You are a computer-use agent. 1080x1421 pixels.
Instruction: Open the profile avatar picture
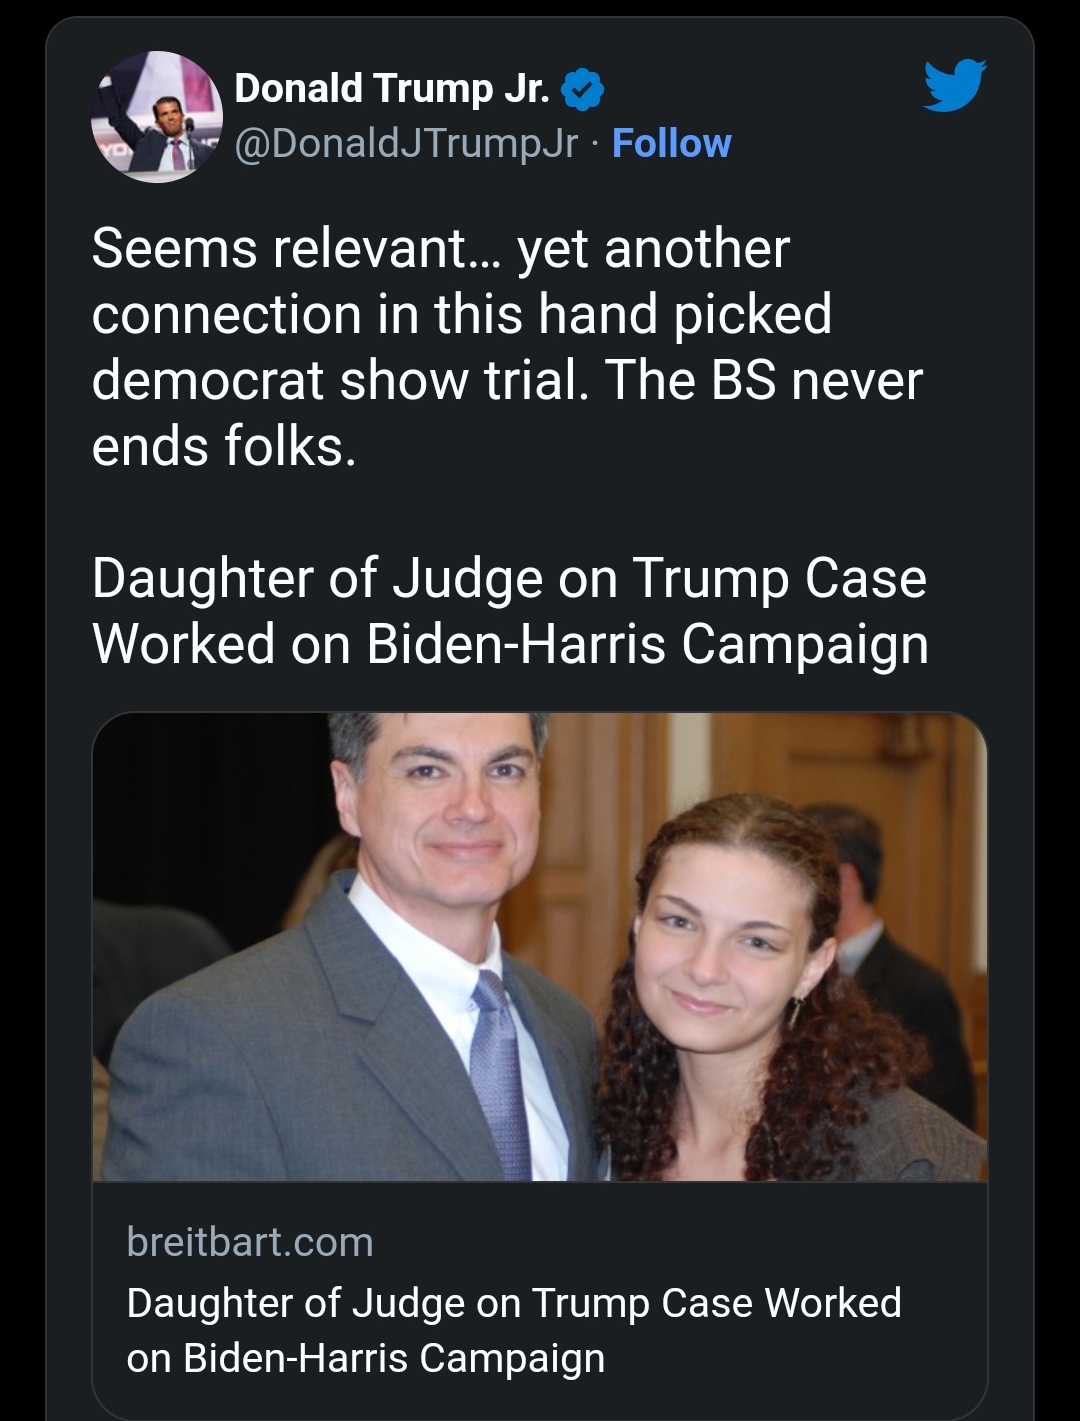156,116
